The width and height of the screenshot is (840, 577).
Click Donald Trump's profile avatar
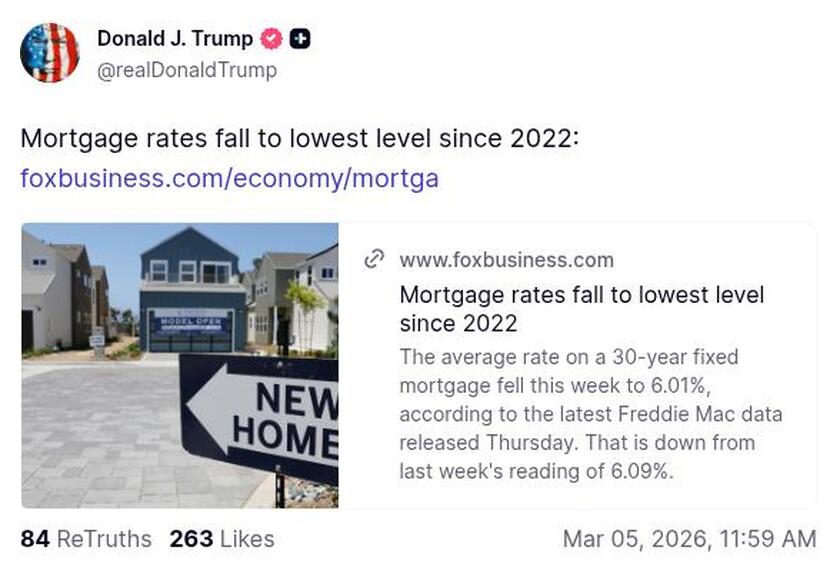[x=51, y=50]
